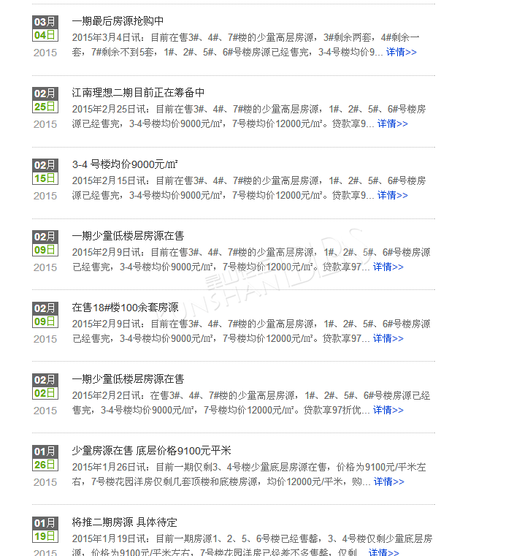This screenshot has width=525, height=556.
Task: Open 详情>> link for January 19 entry
Action: tap(384, 552)
